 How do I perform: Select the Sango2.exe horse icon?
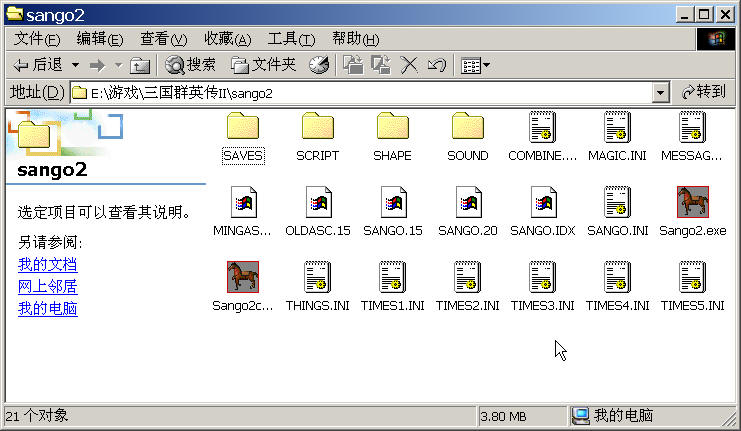click(x=692, y=202)
